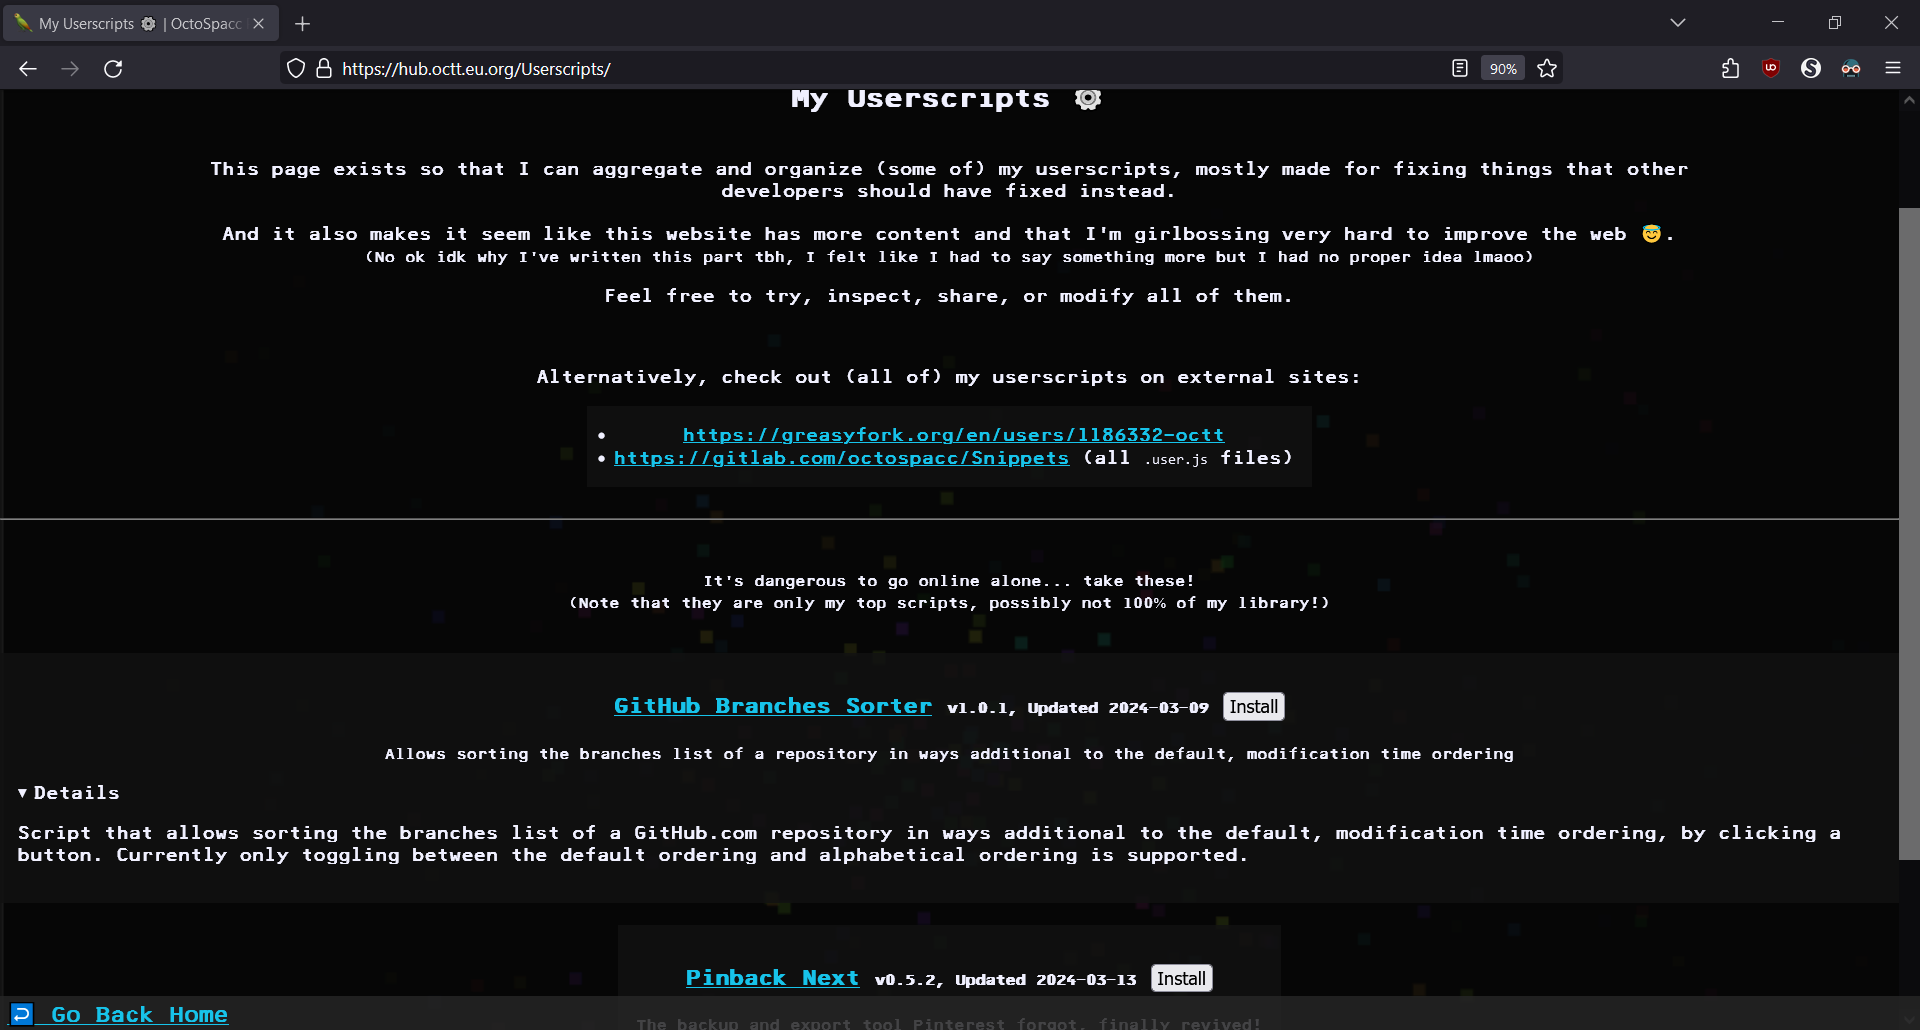
Task: Toggle reader view icon
Action: (1460, 68)
